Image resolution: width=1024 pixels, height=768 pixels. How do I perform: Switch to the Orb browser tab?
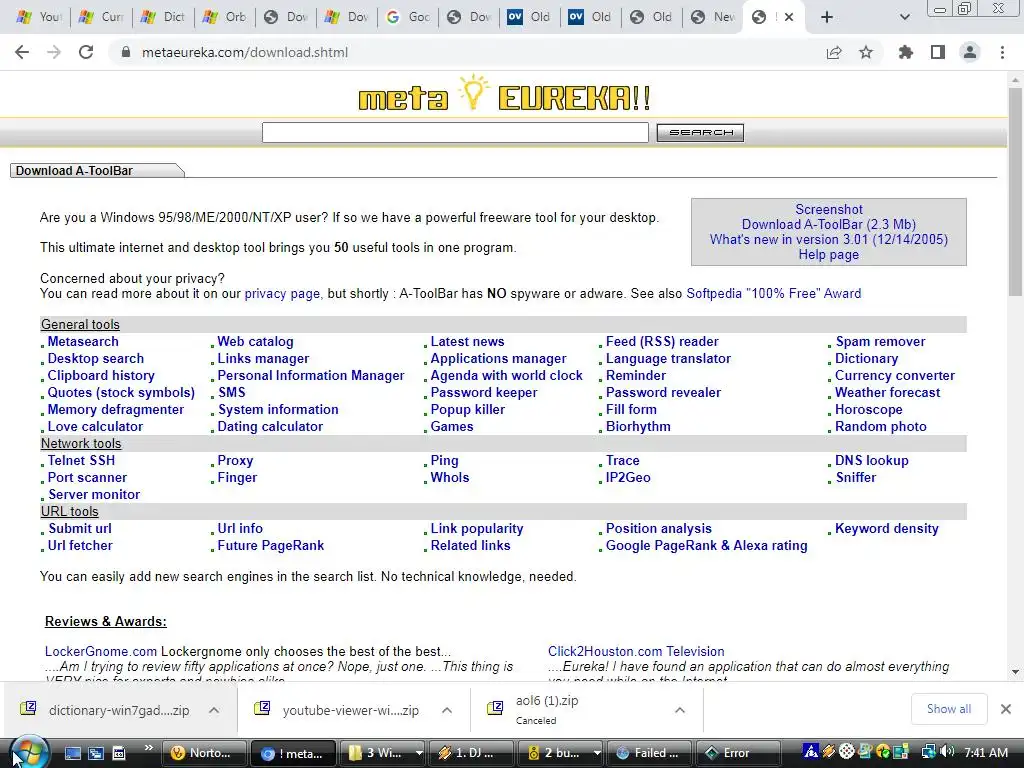(225, 17)
